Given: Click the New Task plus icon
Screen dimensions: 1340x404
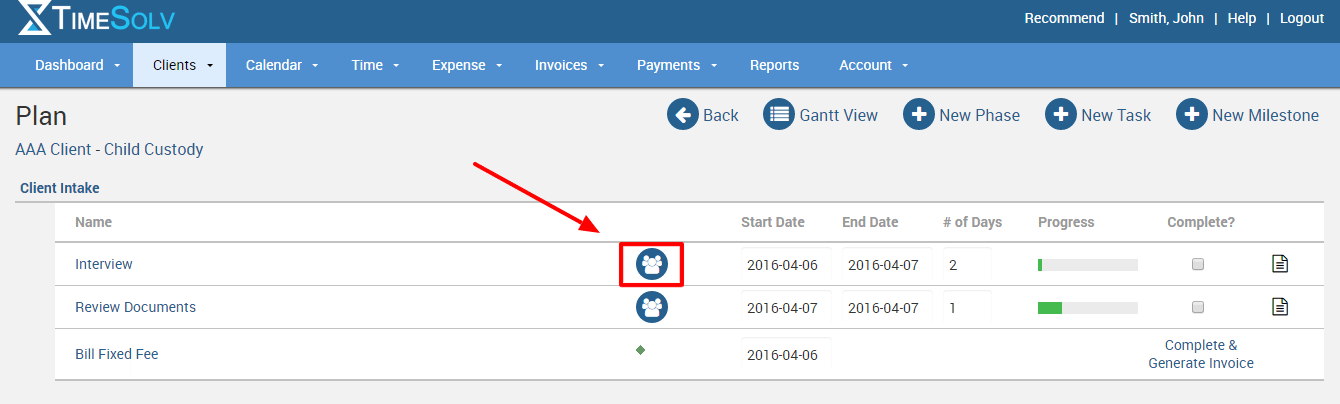Looking at the screenshot, I should [1060, 115].
